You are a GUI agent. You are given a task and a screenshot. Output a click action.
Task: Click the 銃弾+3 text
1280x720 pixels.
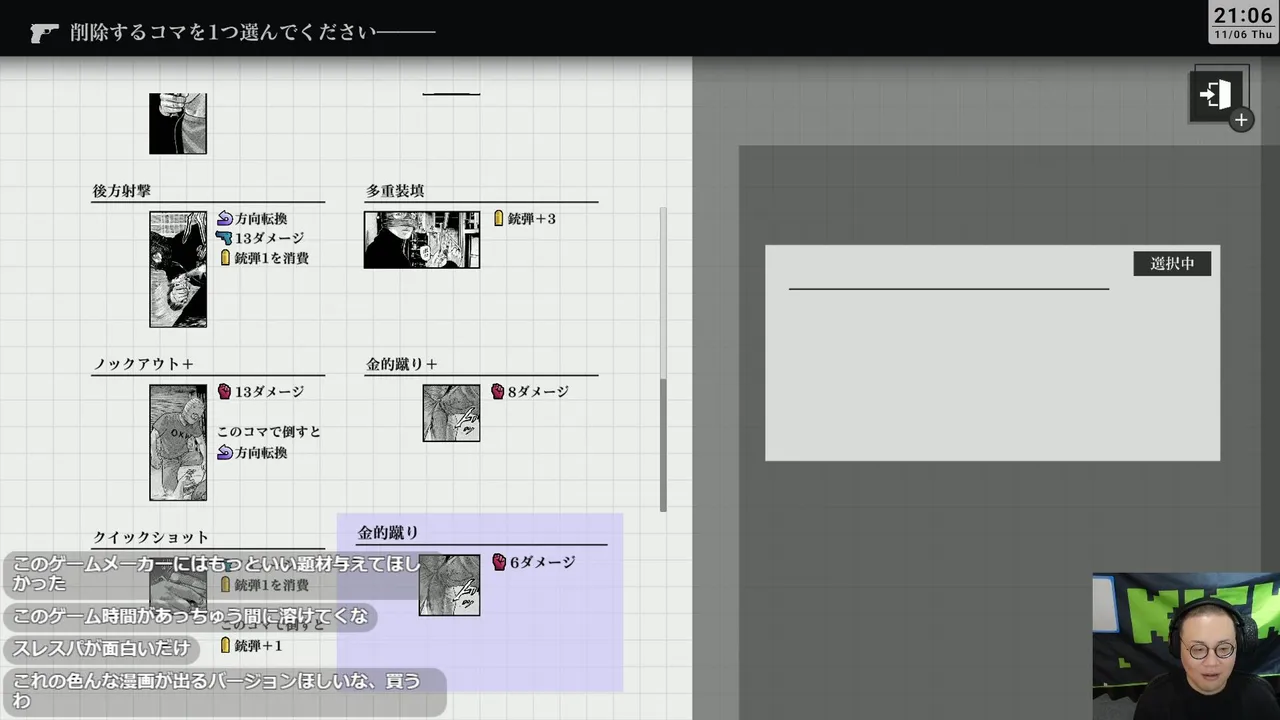[532, 218]
